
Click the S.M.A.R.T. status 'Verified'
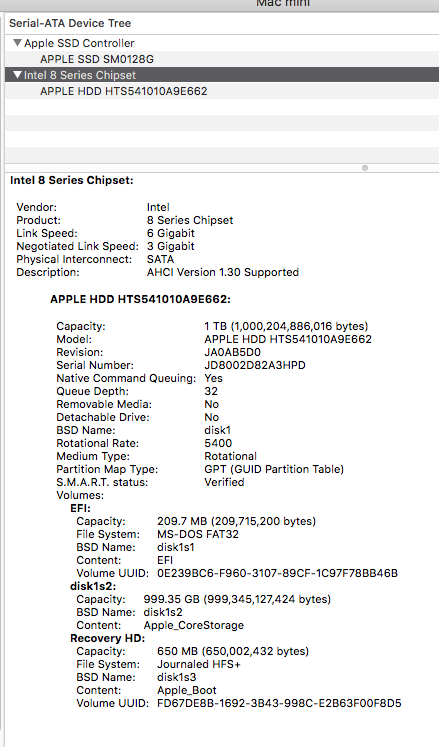coord(224,482)
